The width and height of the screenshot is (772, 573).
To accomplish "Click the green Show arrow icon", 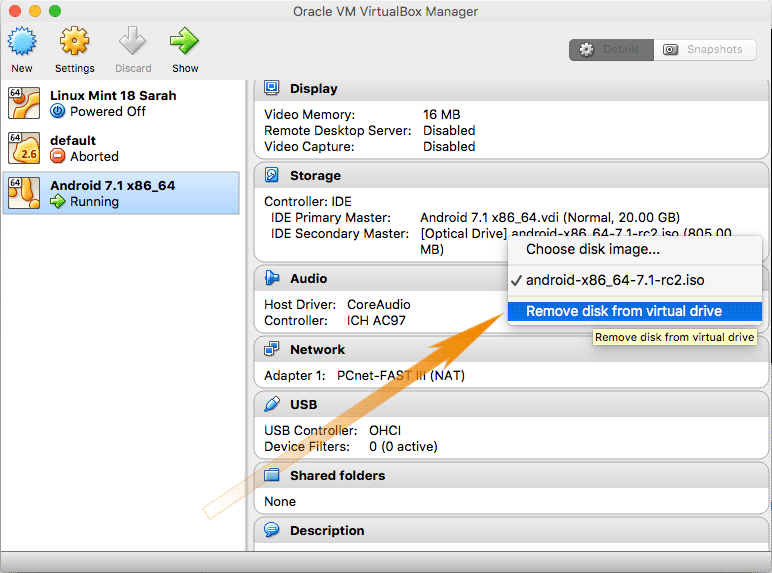I will coord(184,41).
